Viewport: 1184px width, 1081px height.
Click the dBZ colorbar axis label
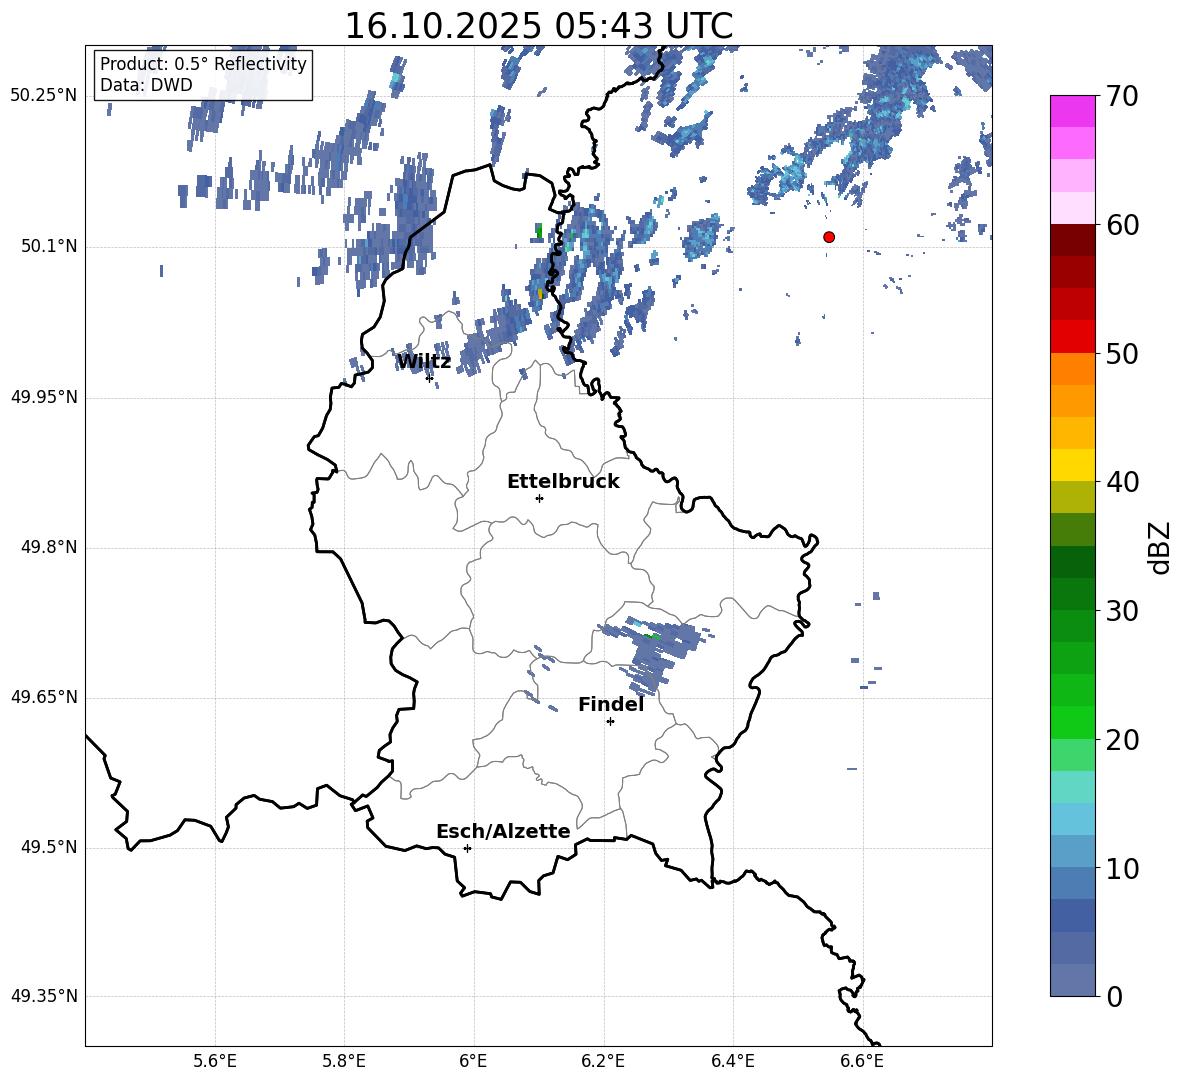pos(1159,547)
